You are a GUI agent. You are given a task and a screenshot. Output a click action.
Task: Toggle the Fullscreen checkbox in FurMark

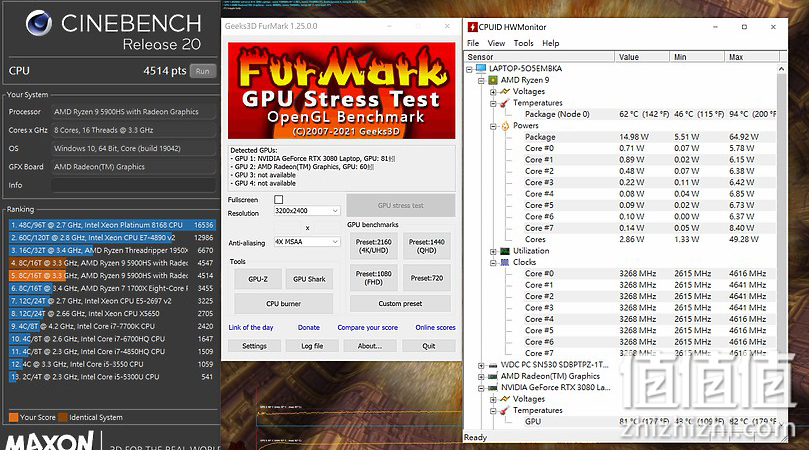click(x=279, y=200)
